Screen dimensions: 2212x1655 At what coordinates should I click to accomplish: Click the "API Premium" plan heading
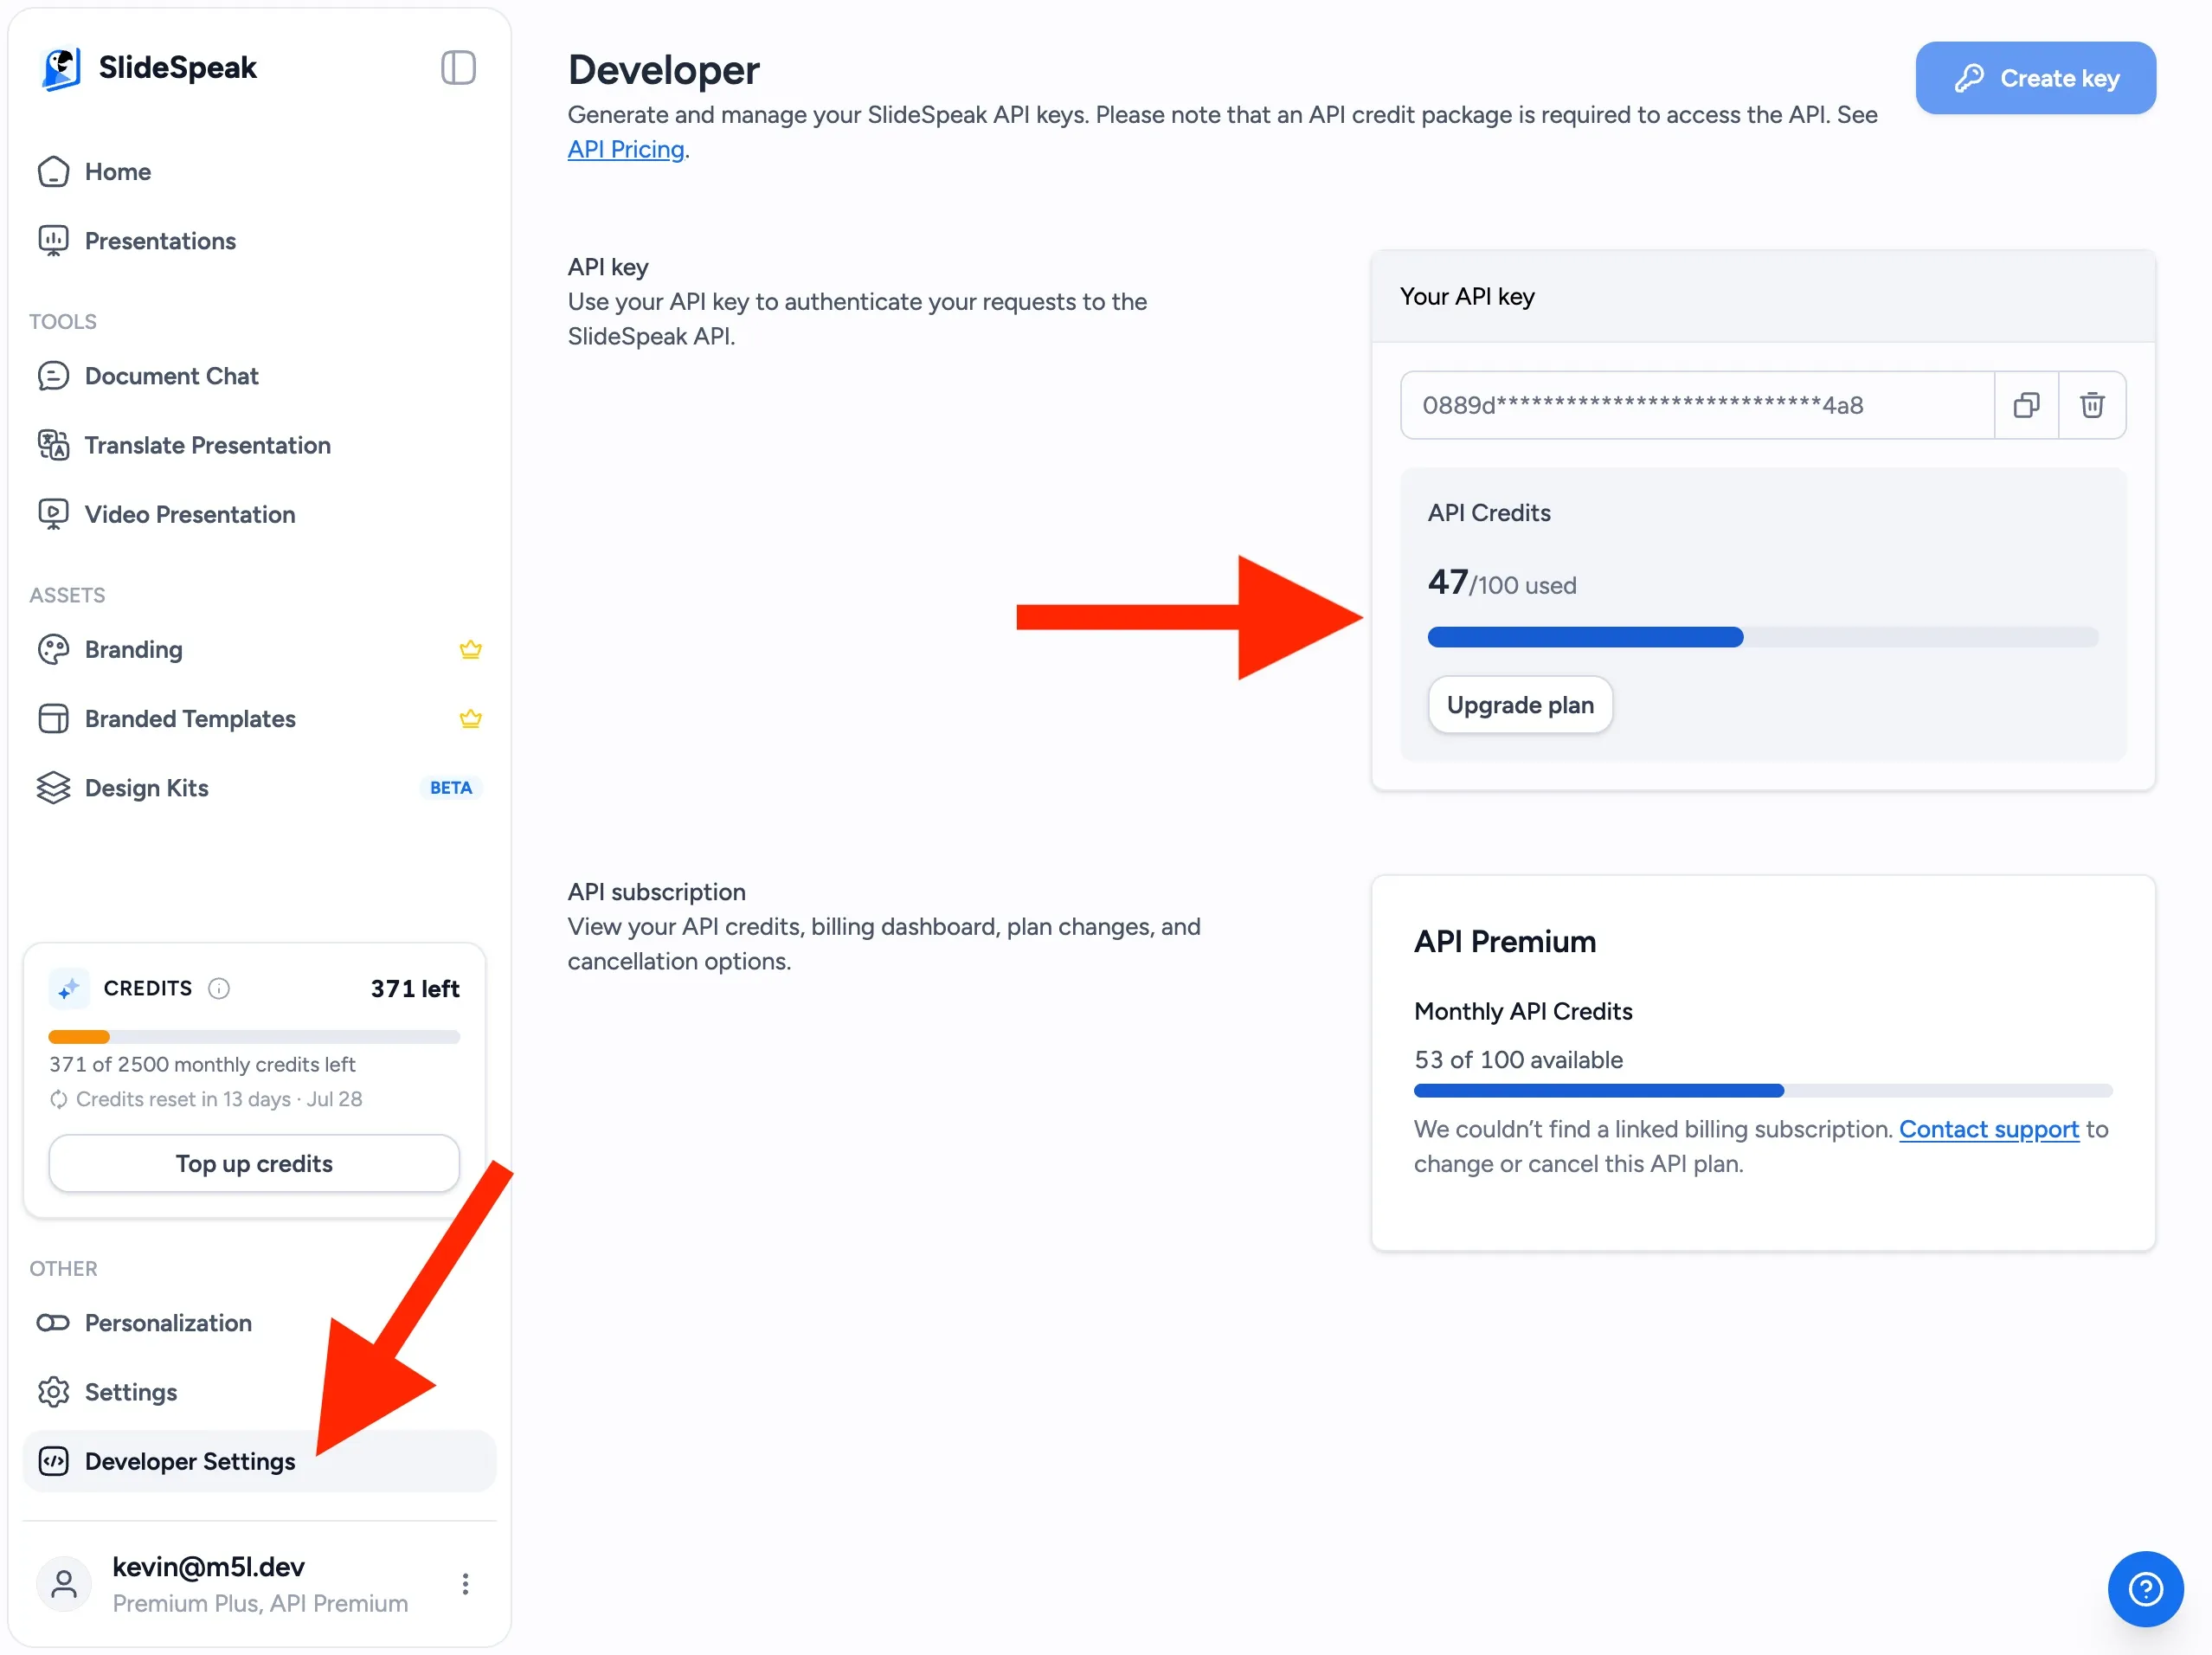click(1504, 942)
